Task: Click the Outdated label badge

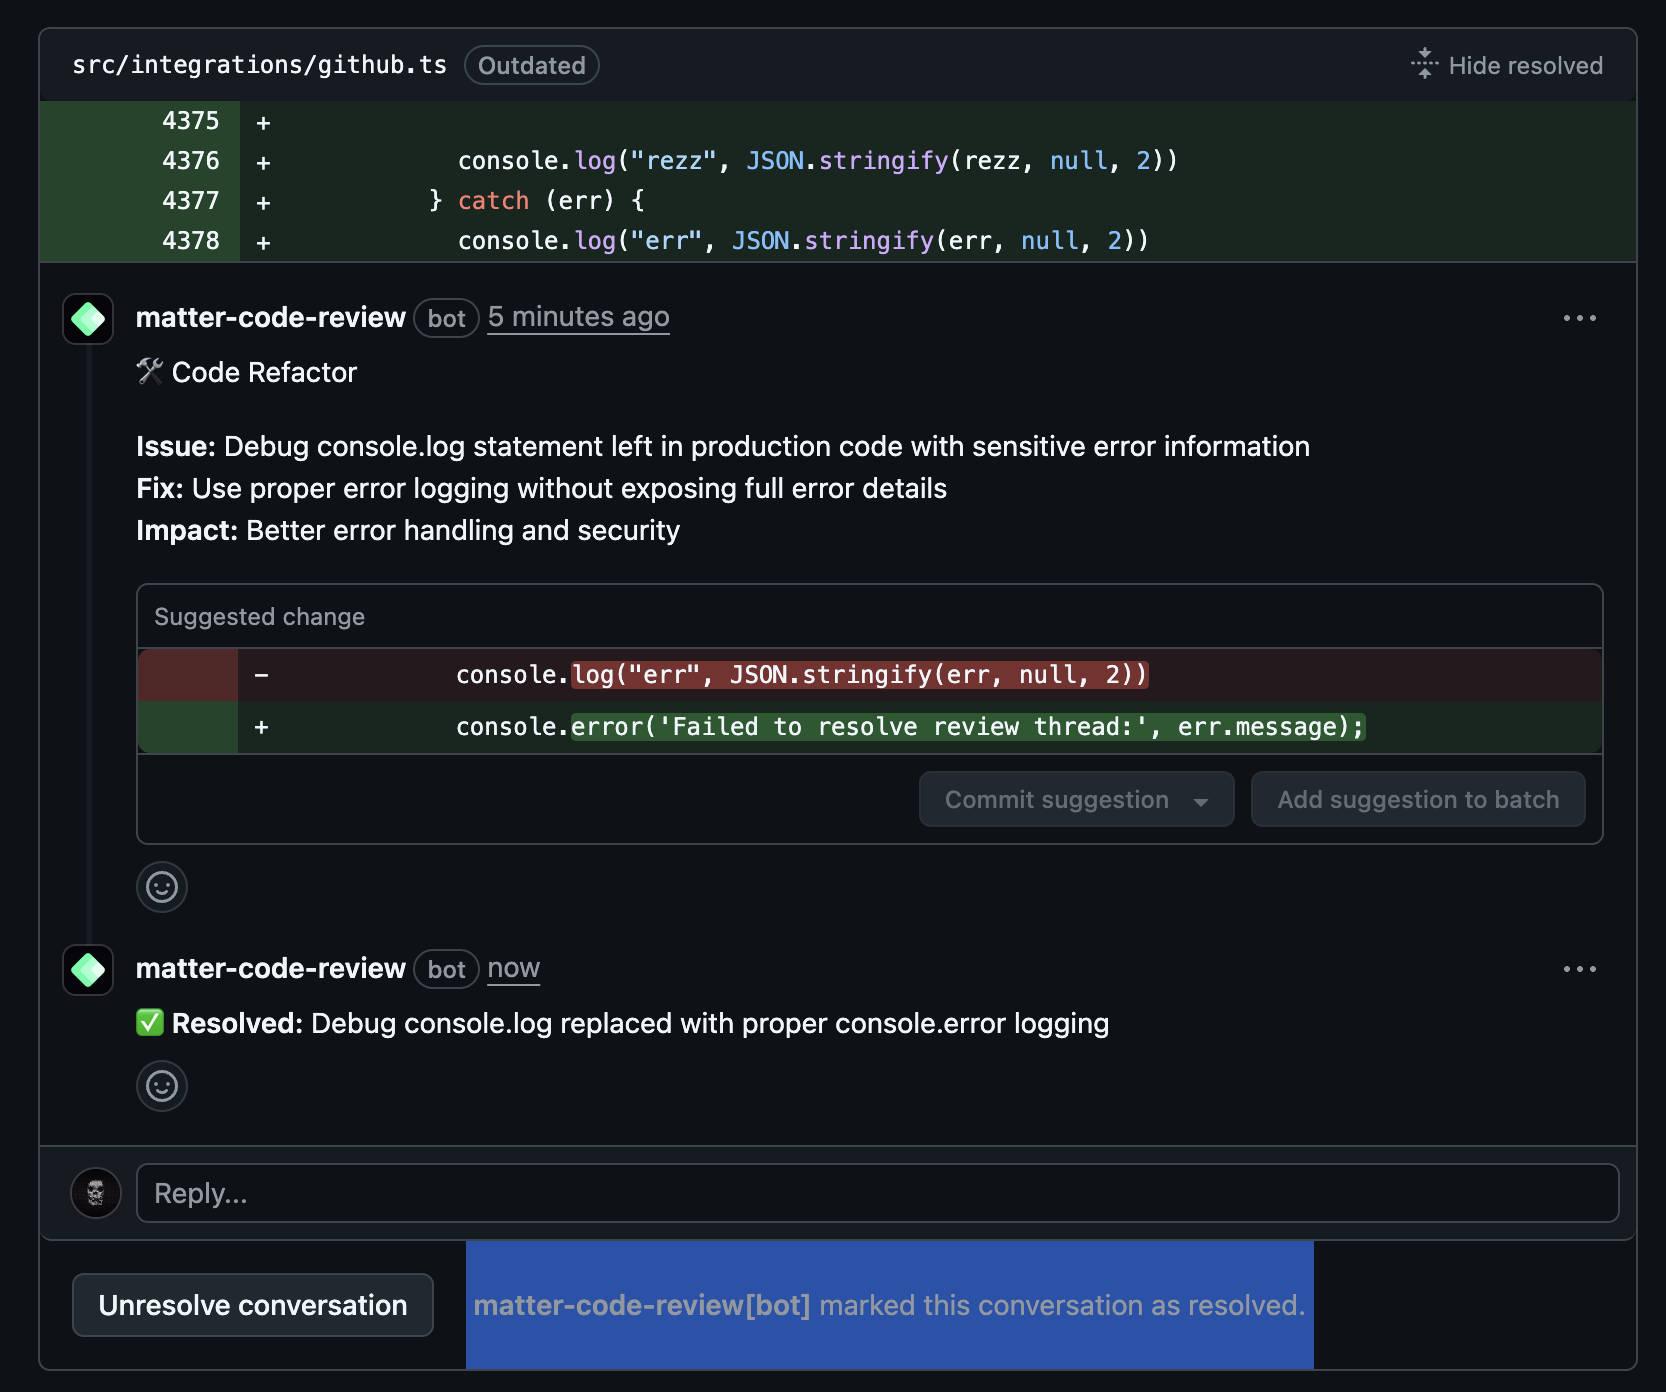Action: click(x=531, y=66)
